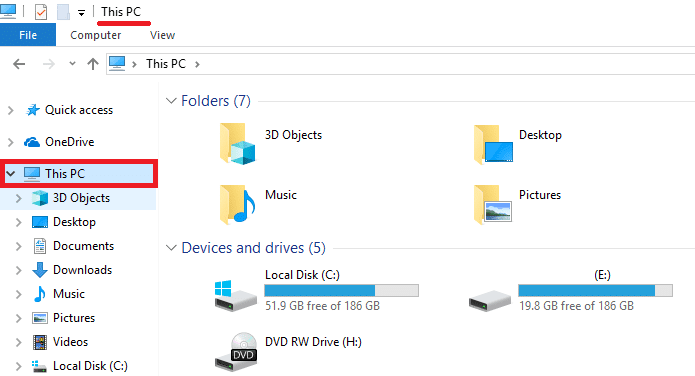
Task: Click the Music folder name in main pane
Action: point(281,195)
